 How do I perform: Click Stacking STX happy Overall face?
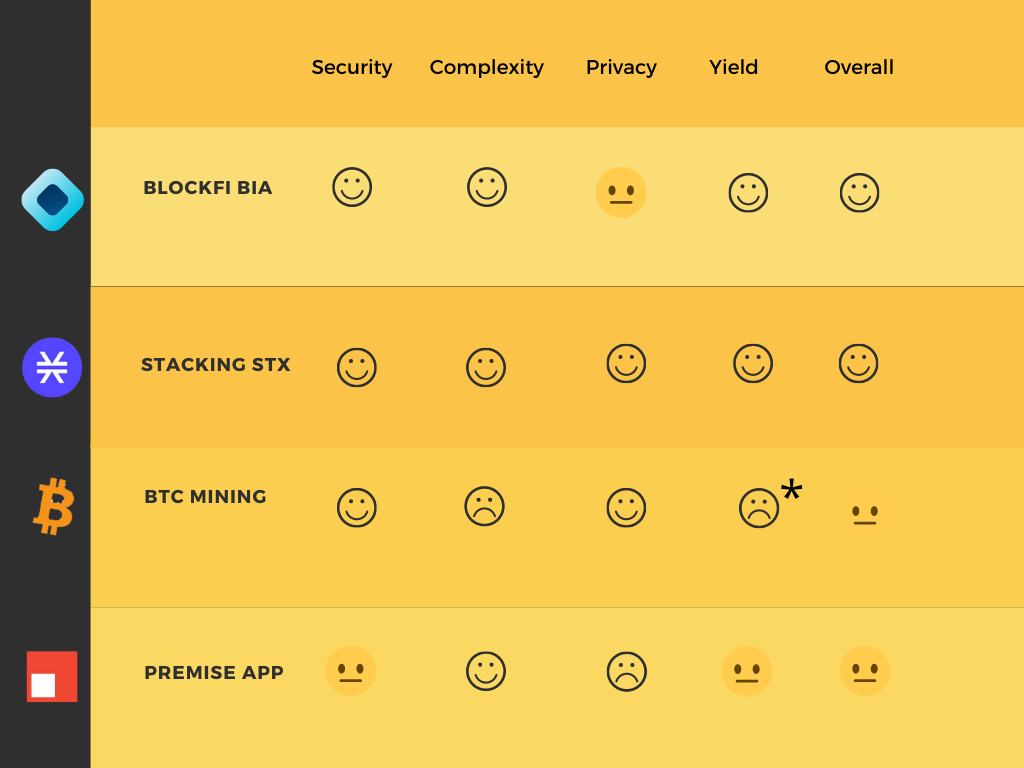pyautogui.click(x=859, y=363)
